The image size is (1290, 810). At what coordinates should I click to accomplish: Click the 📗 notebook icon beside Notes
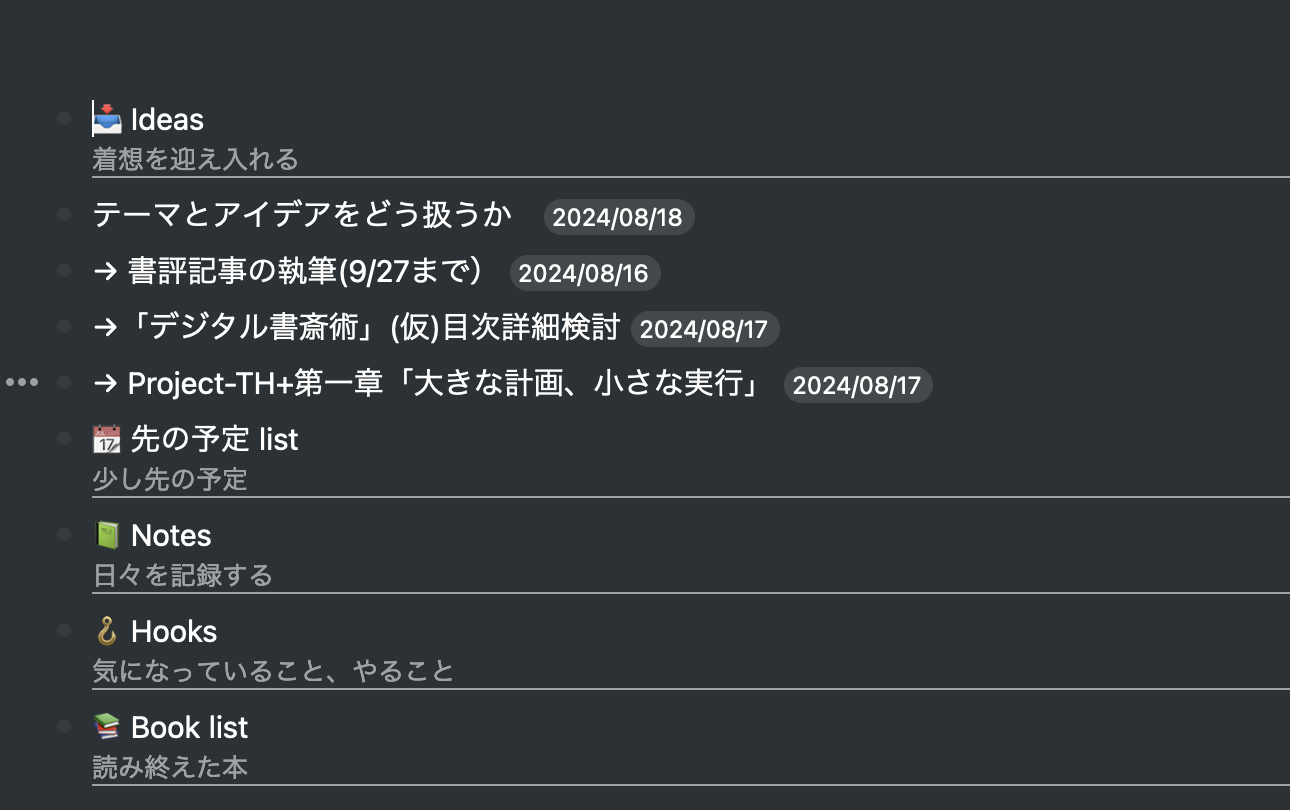pos(105,535)
